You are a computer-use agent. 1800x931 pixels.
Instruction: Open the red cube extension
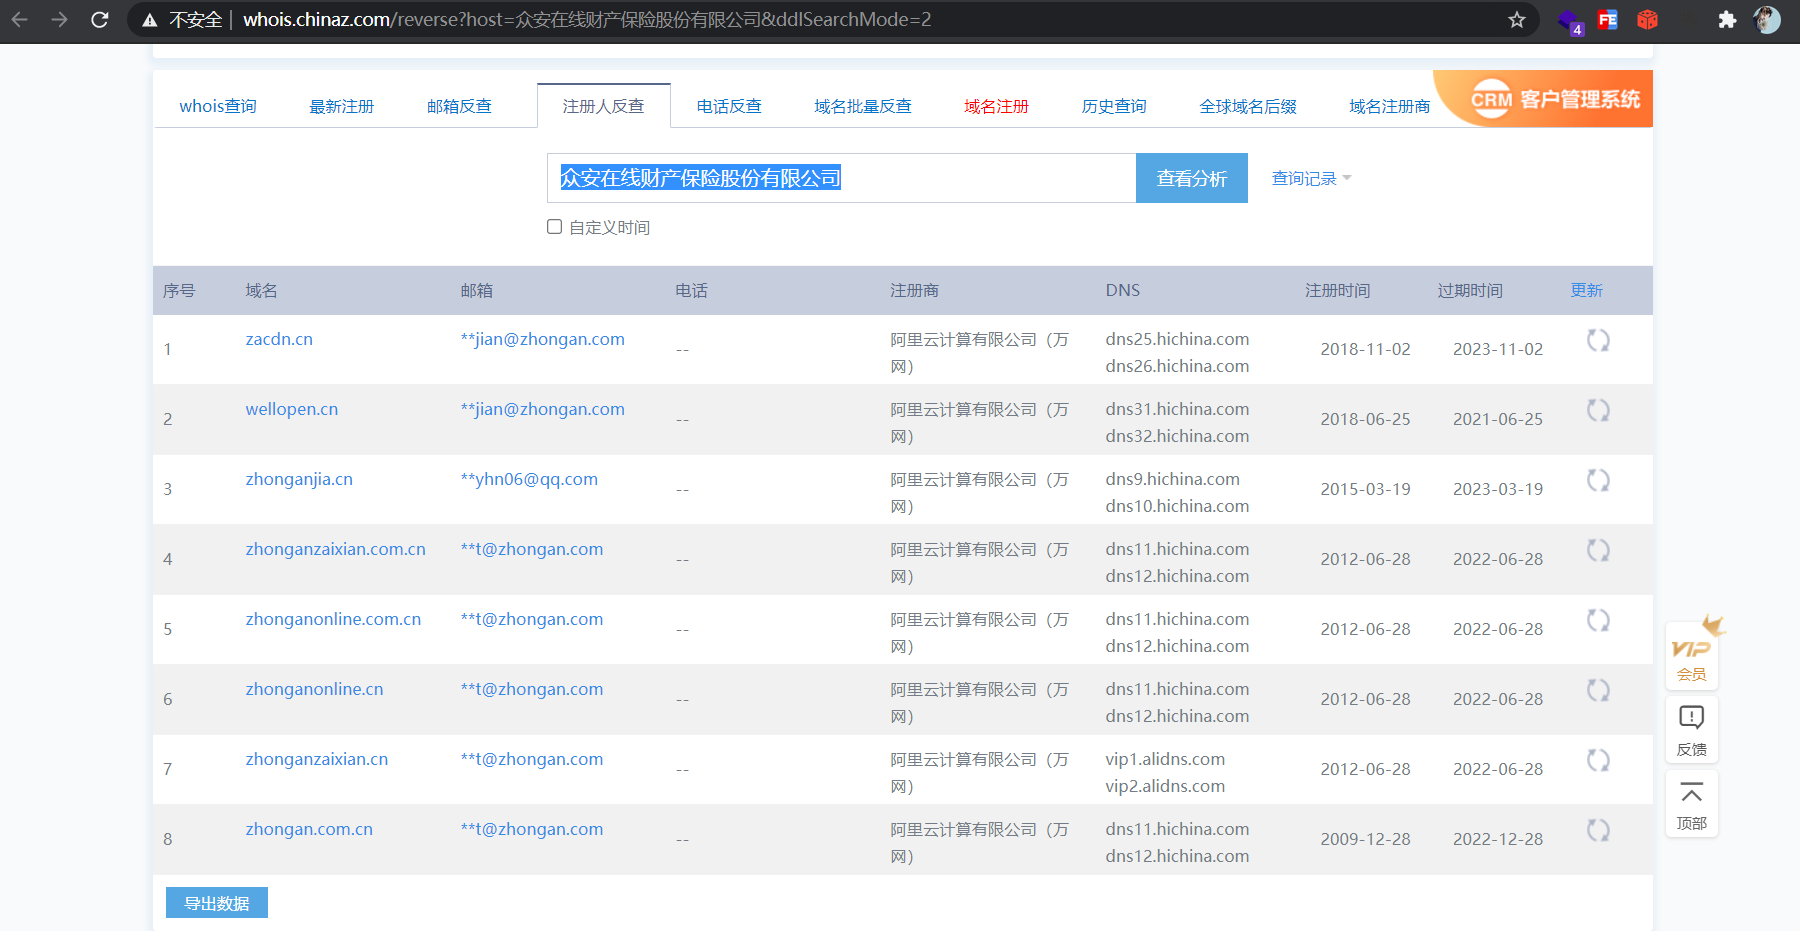(x=1647, y=20)
